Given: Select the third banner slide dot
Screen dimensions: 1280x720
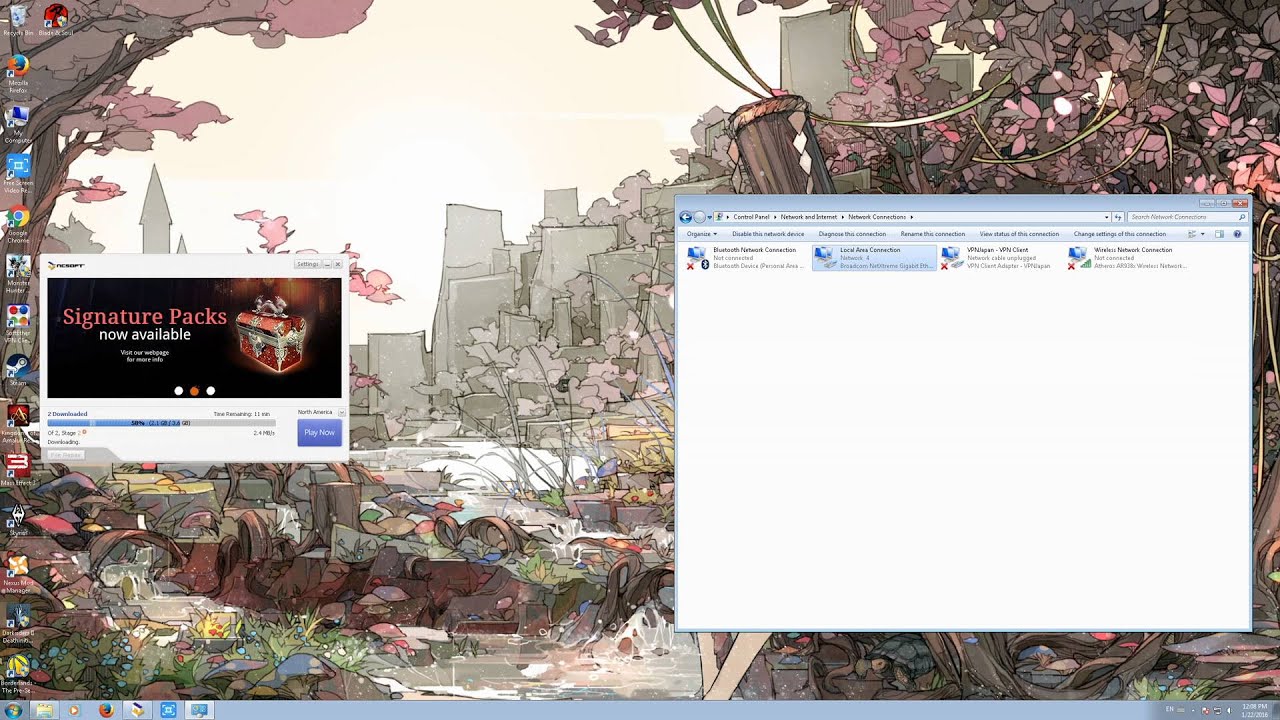Looking at the screenshot, I should [210, 391].
